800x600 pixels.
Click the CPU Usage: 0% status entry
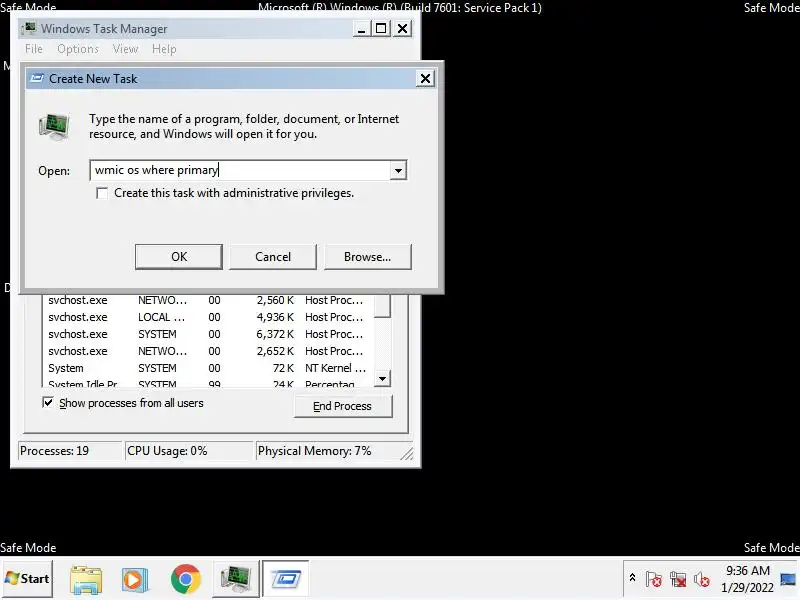[189, 451]
